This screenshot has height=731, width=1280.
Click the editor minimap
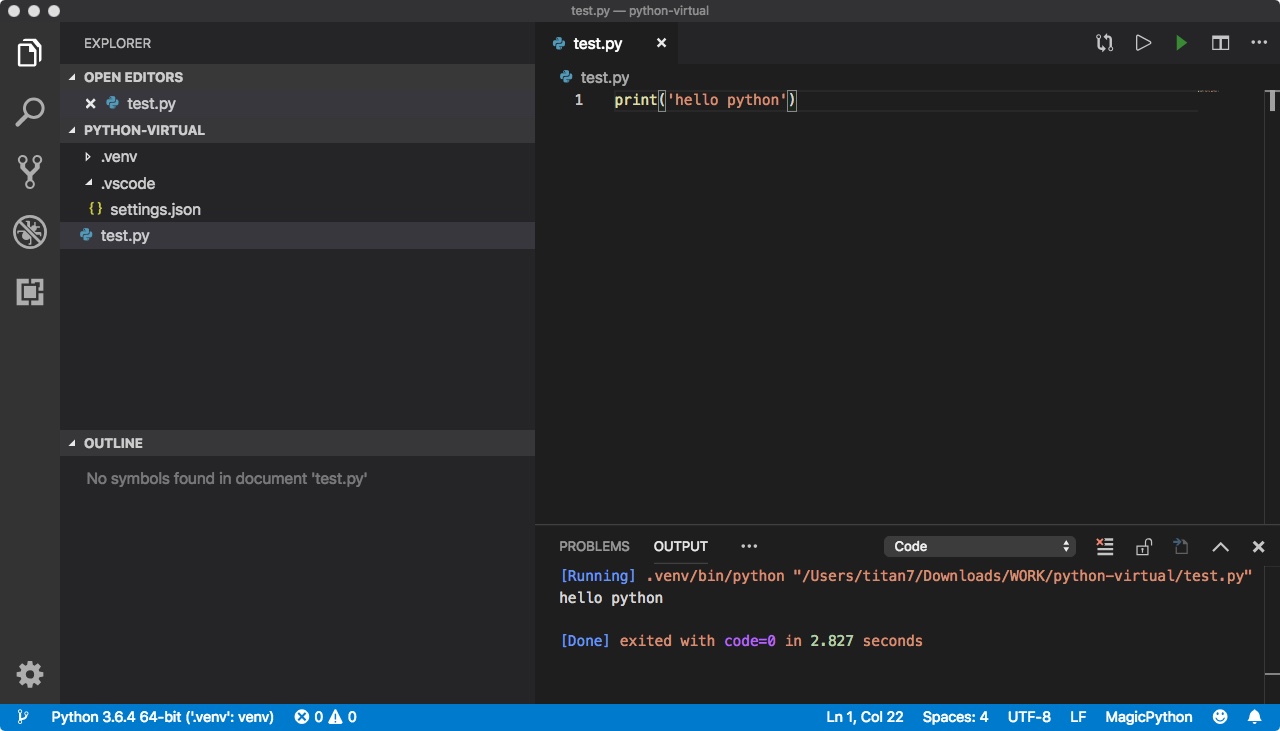(1208, 92)
